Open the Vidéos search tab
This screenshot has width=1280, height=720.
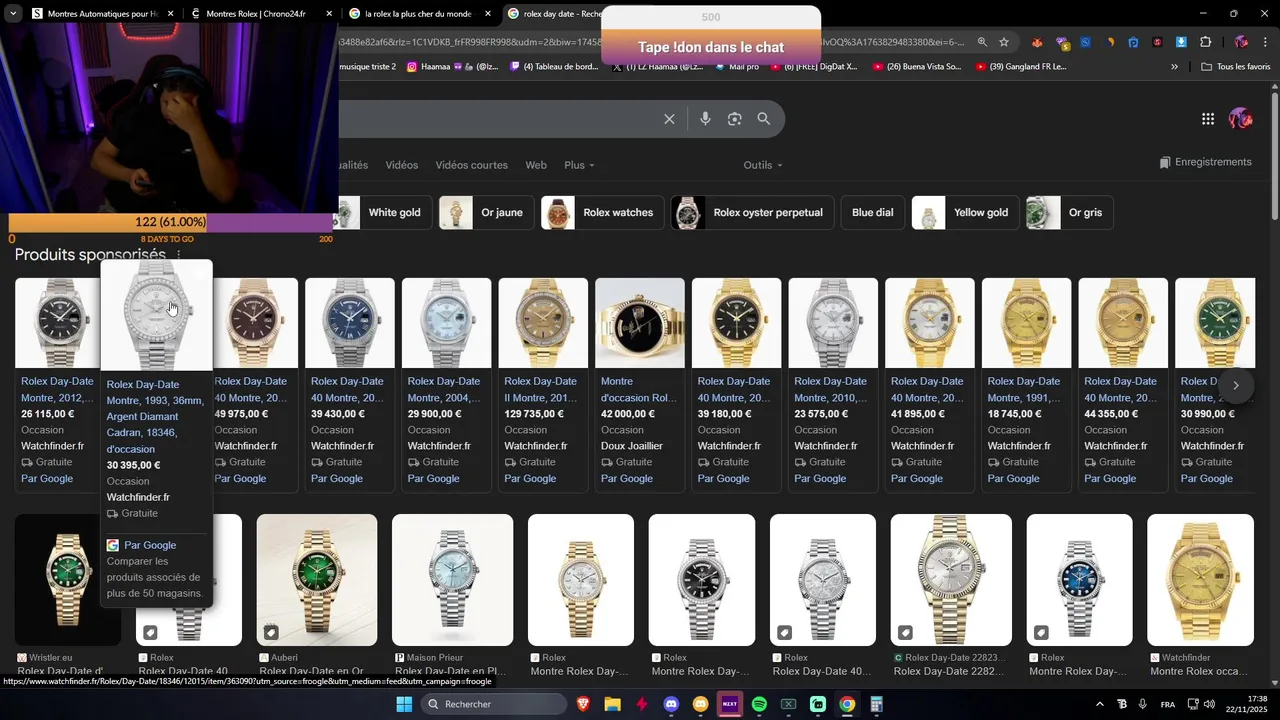click(402, 165)
